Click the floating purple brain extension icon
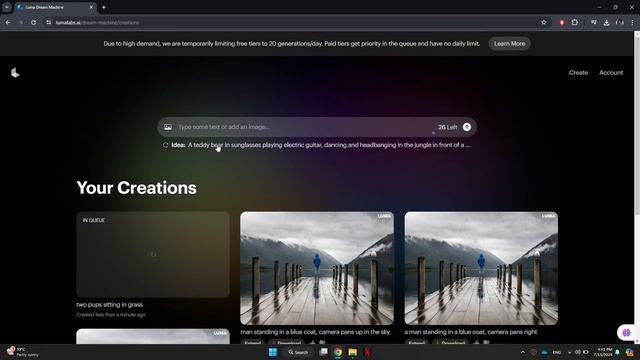This screenshot has height=360, width=640. tap(626, 333)
